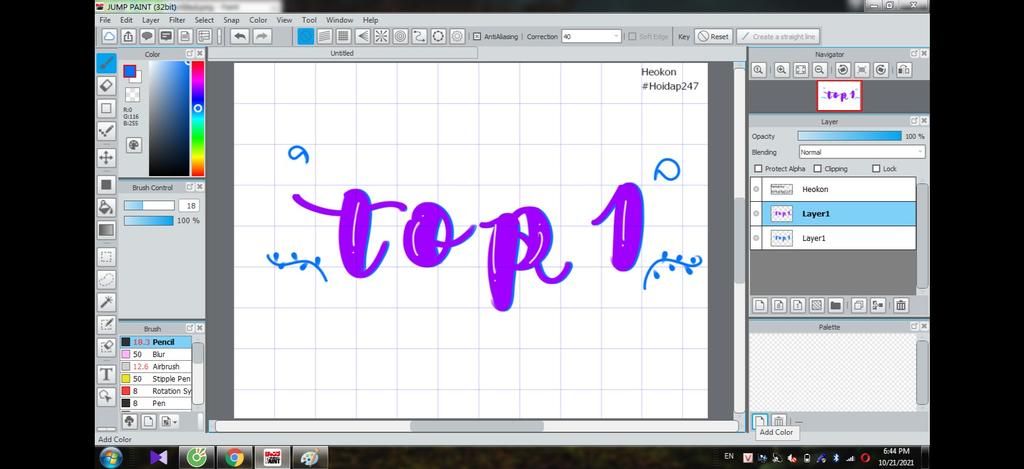Hide the highlighted Layer1 layer
The image size is (1024, 469).
click(x=756, y=214)
